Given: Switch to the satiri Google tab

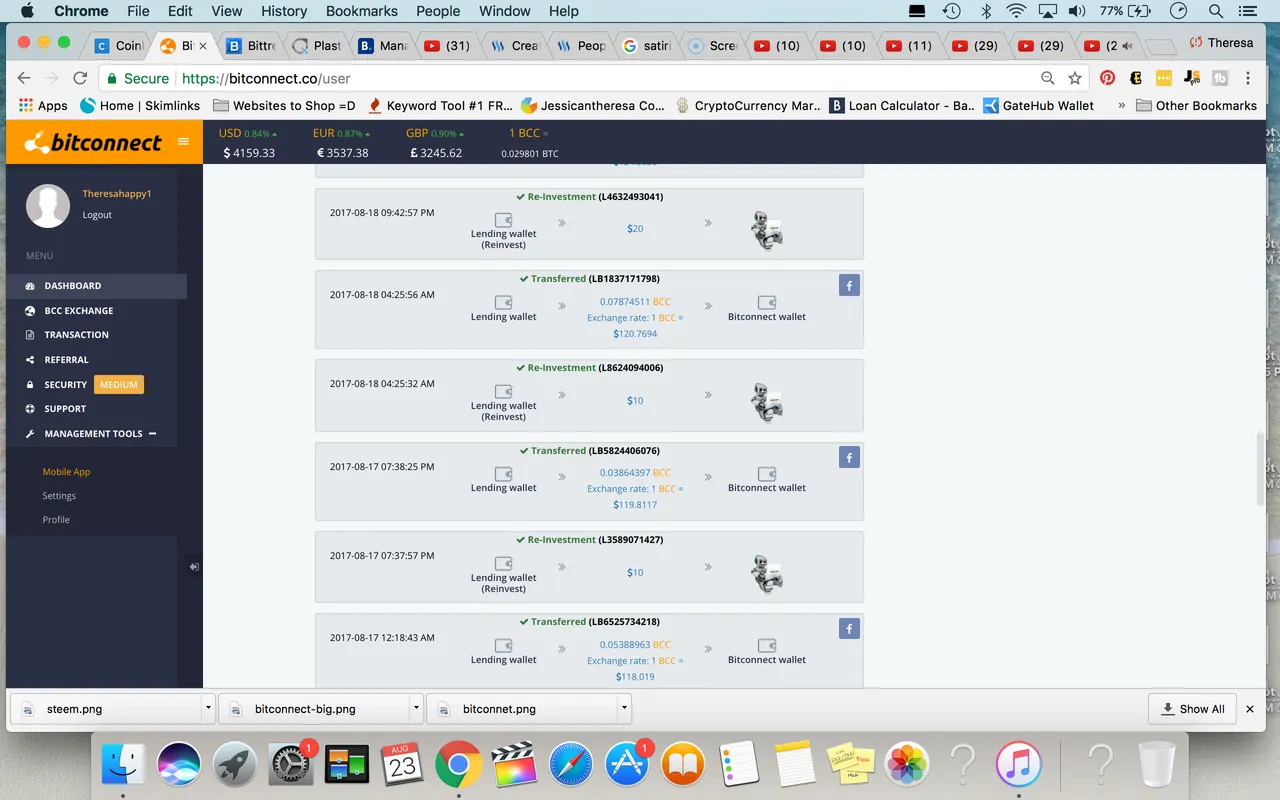Looking at the screenshot, I should (x=647, y=45).
